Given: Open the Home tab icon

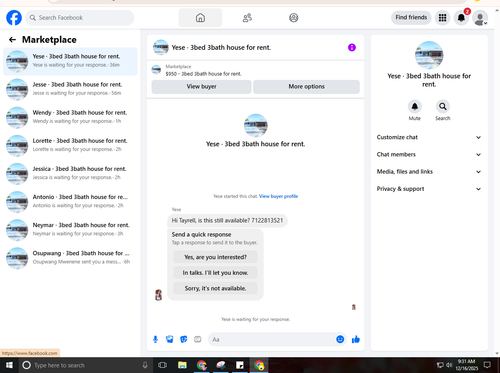Looking at the screenshot, I should coord(200,18).
